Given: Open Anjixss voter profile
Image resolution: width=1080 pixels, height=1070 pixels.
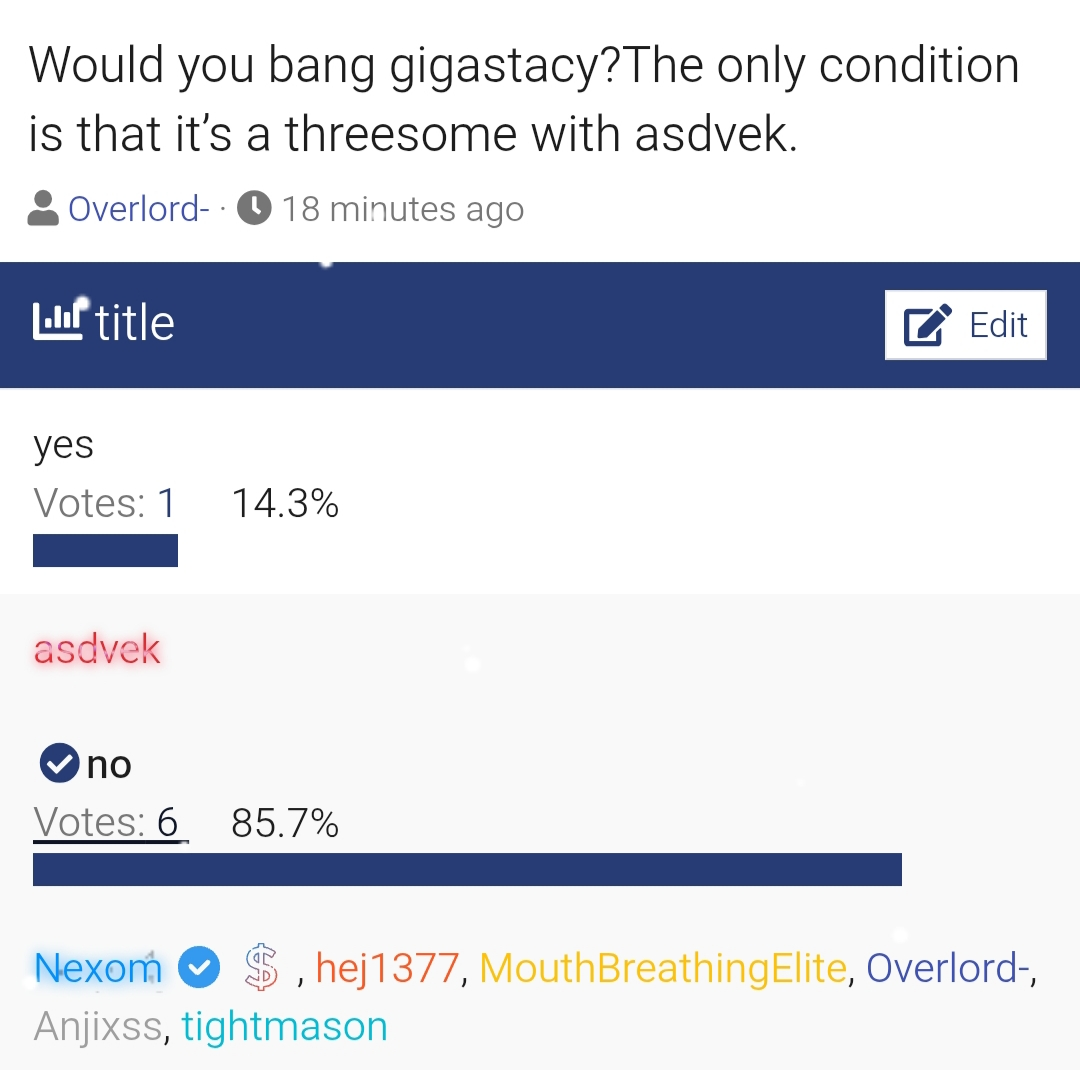Looking at the screenshot, I should (x=98, y=1027).
